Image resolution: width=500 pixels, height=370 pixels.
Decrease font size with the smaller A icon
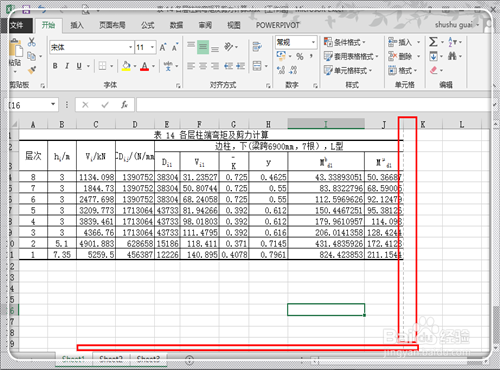175,47
